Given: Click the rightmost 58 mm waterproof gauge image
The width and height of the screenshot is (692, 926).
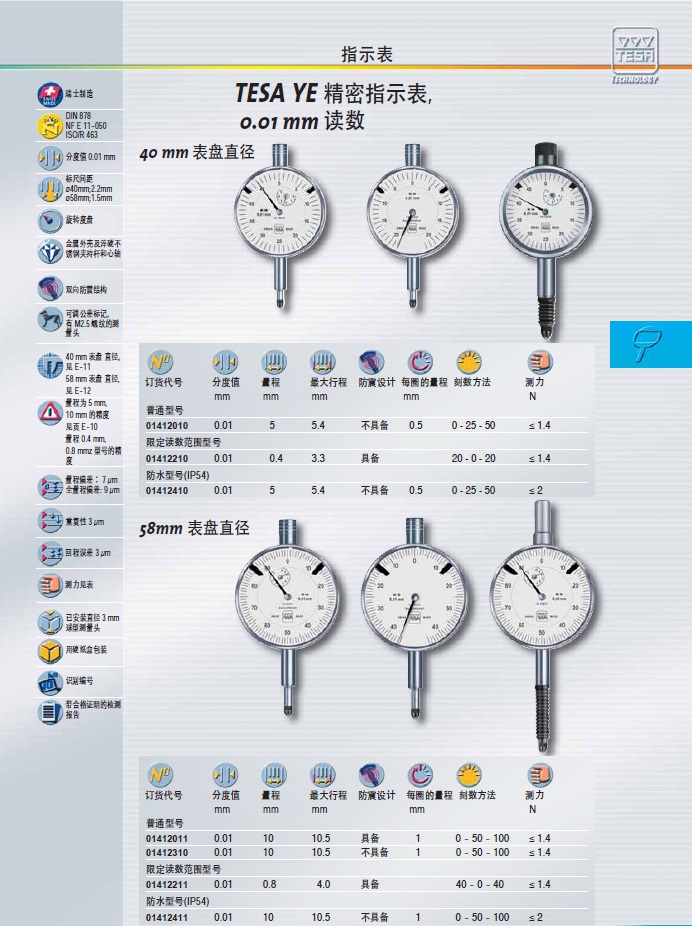Looking at the screenshot, I should [x=542, y=627].
